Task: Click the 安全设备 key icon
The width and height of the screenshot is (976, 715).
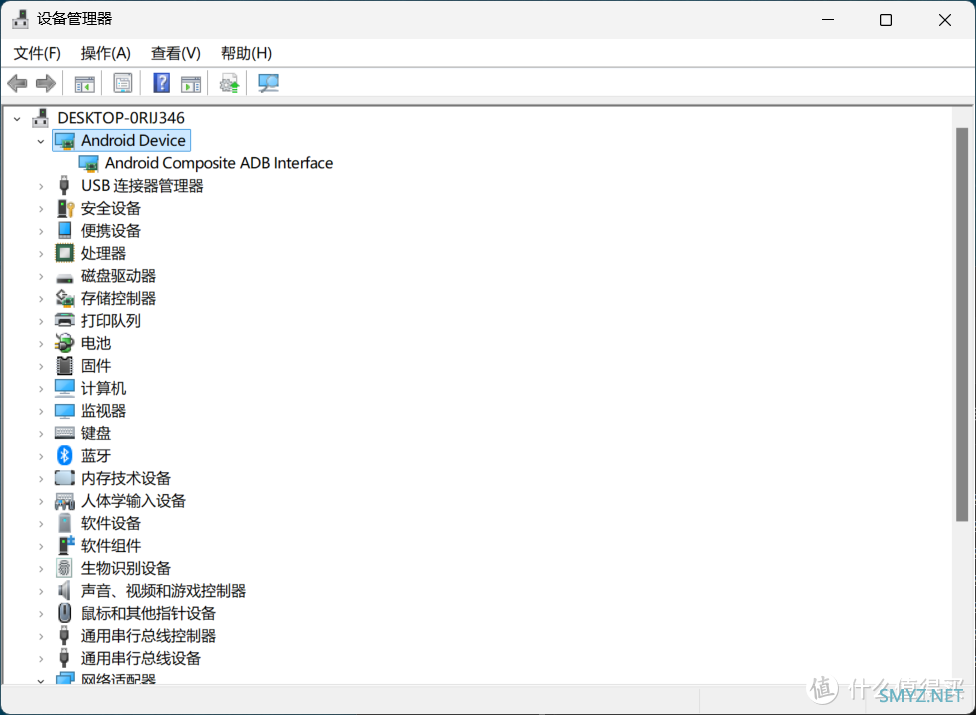Action: 65,208
